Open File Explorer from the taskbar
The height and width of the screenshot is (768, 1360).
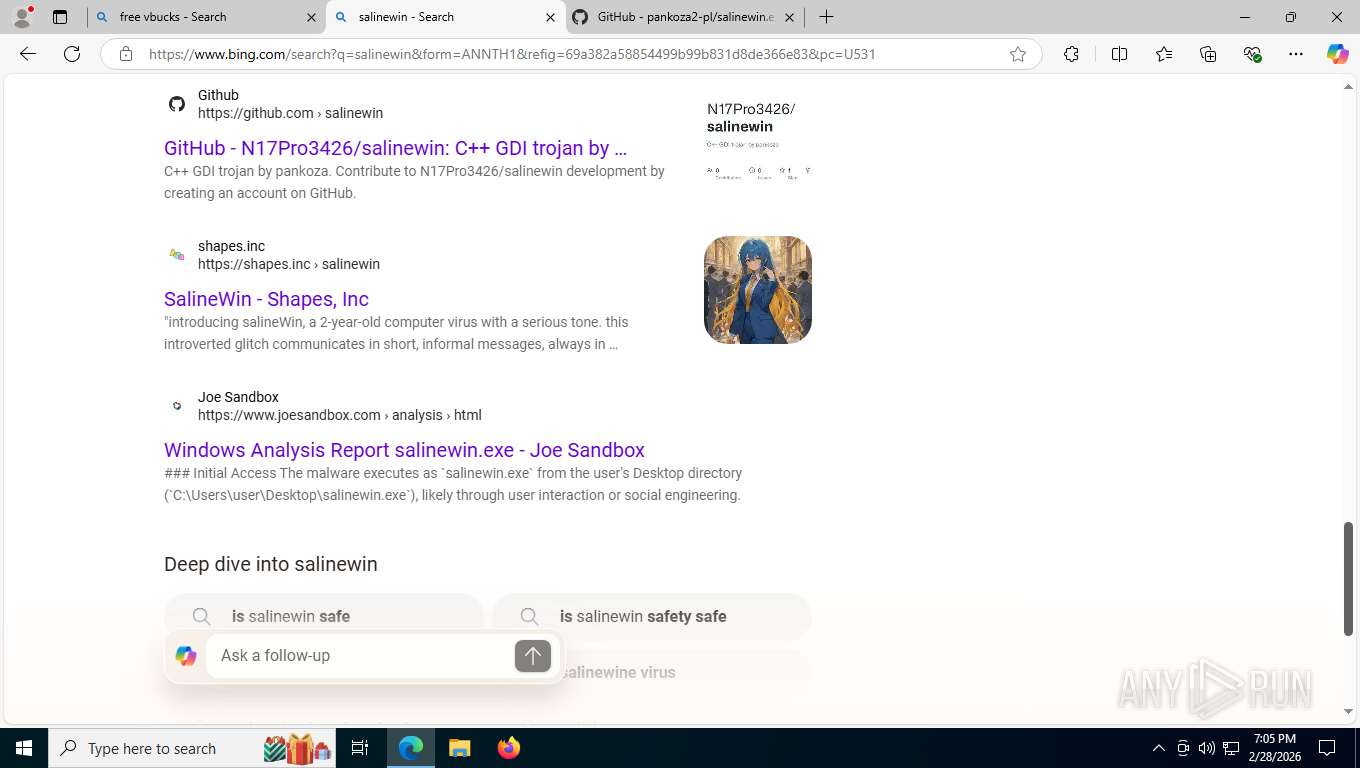(x=459, y=748)
